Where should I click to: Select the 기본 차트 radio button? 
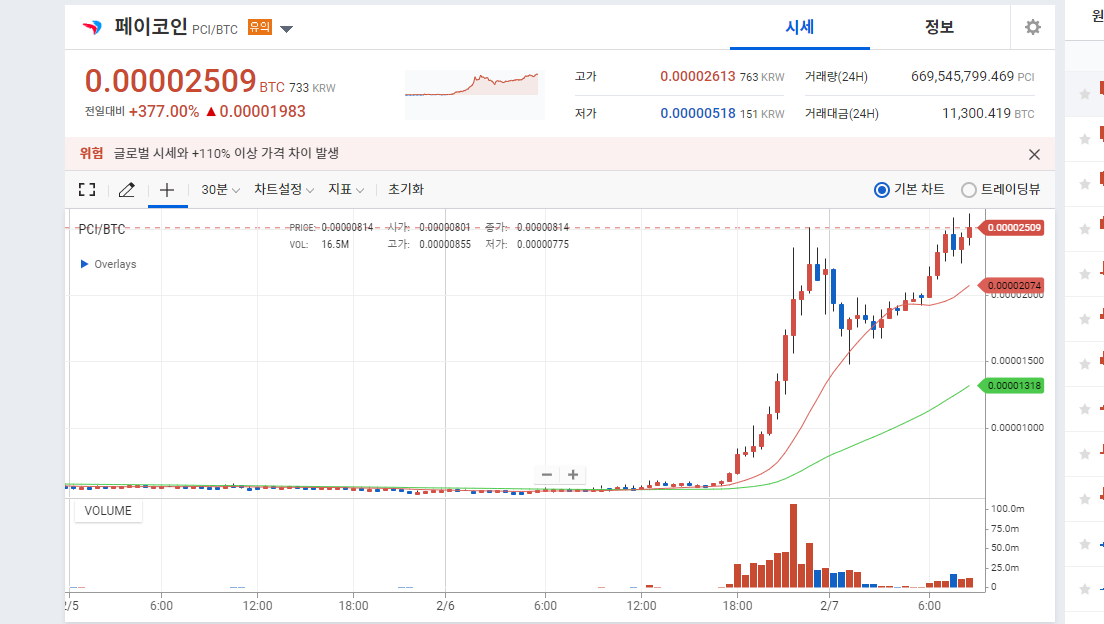[882, 189]
